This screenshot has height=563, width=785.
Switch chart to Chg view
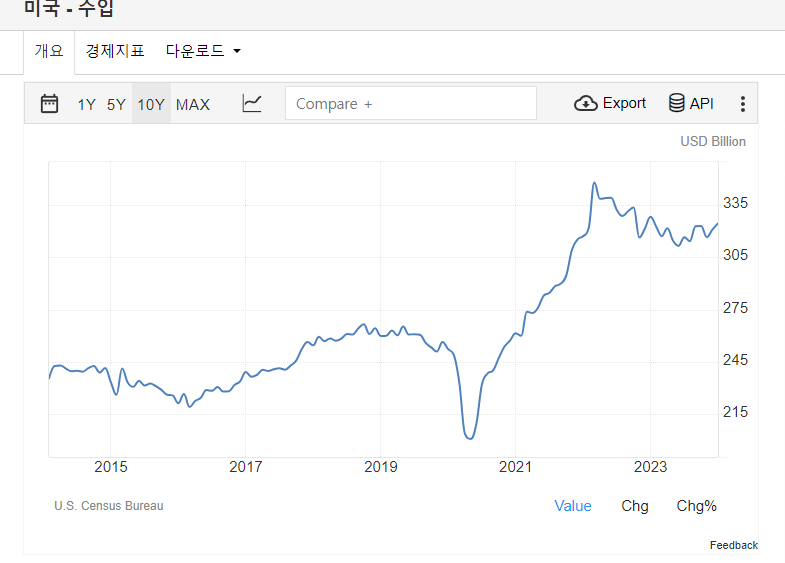(635, 506)
